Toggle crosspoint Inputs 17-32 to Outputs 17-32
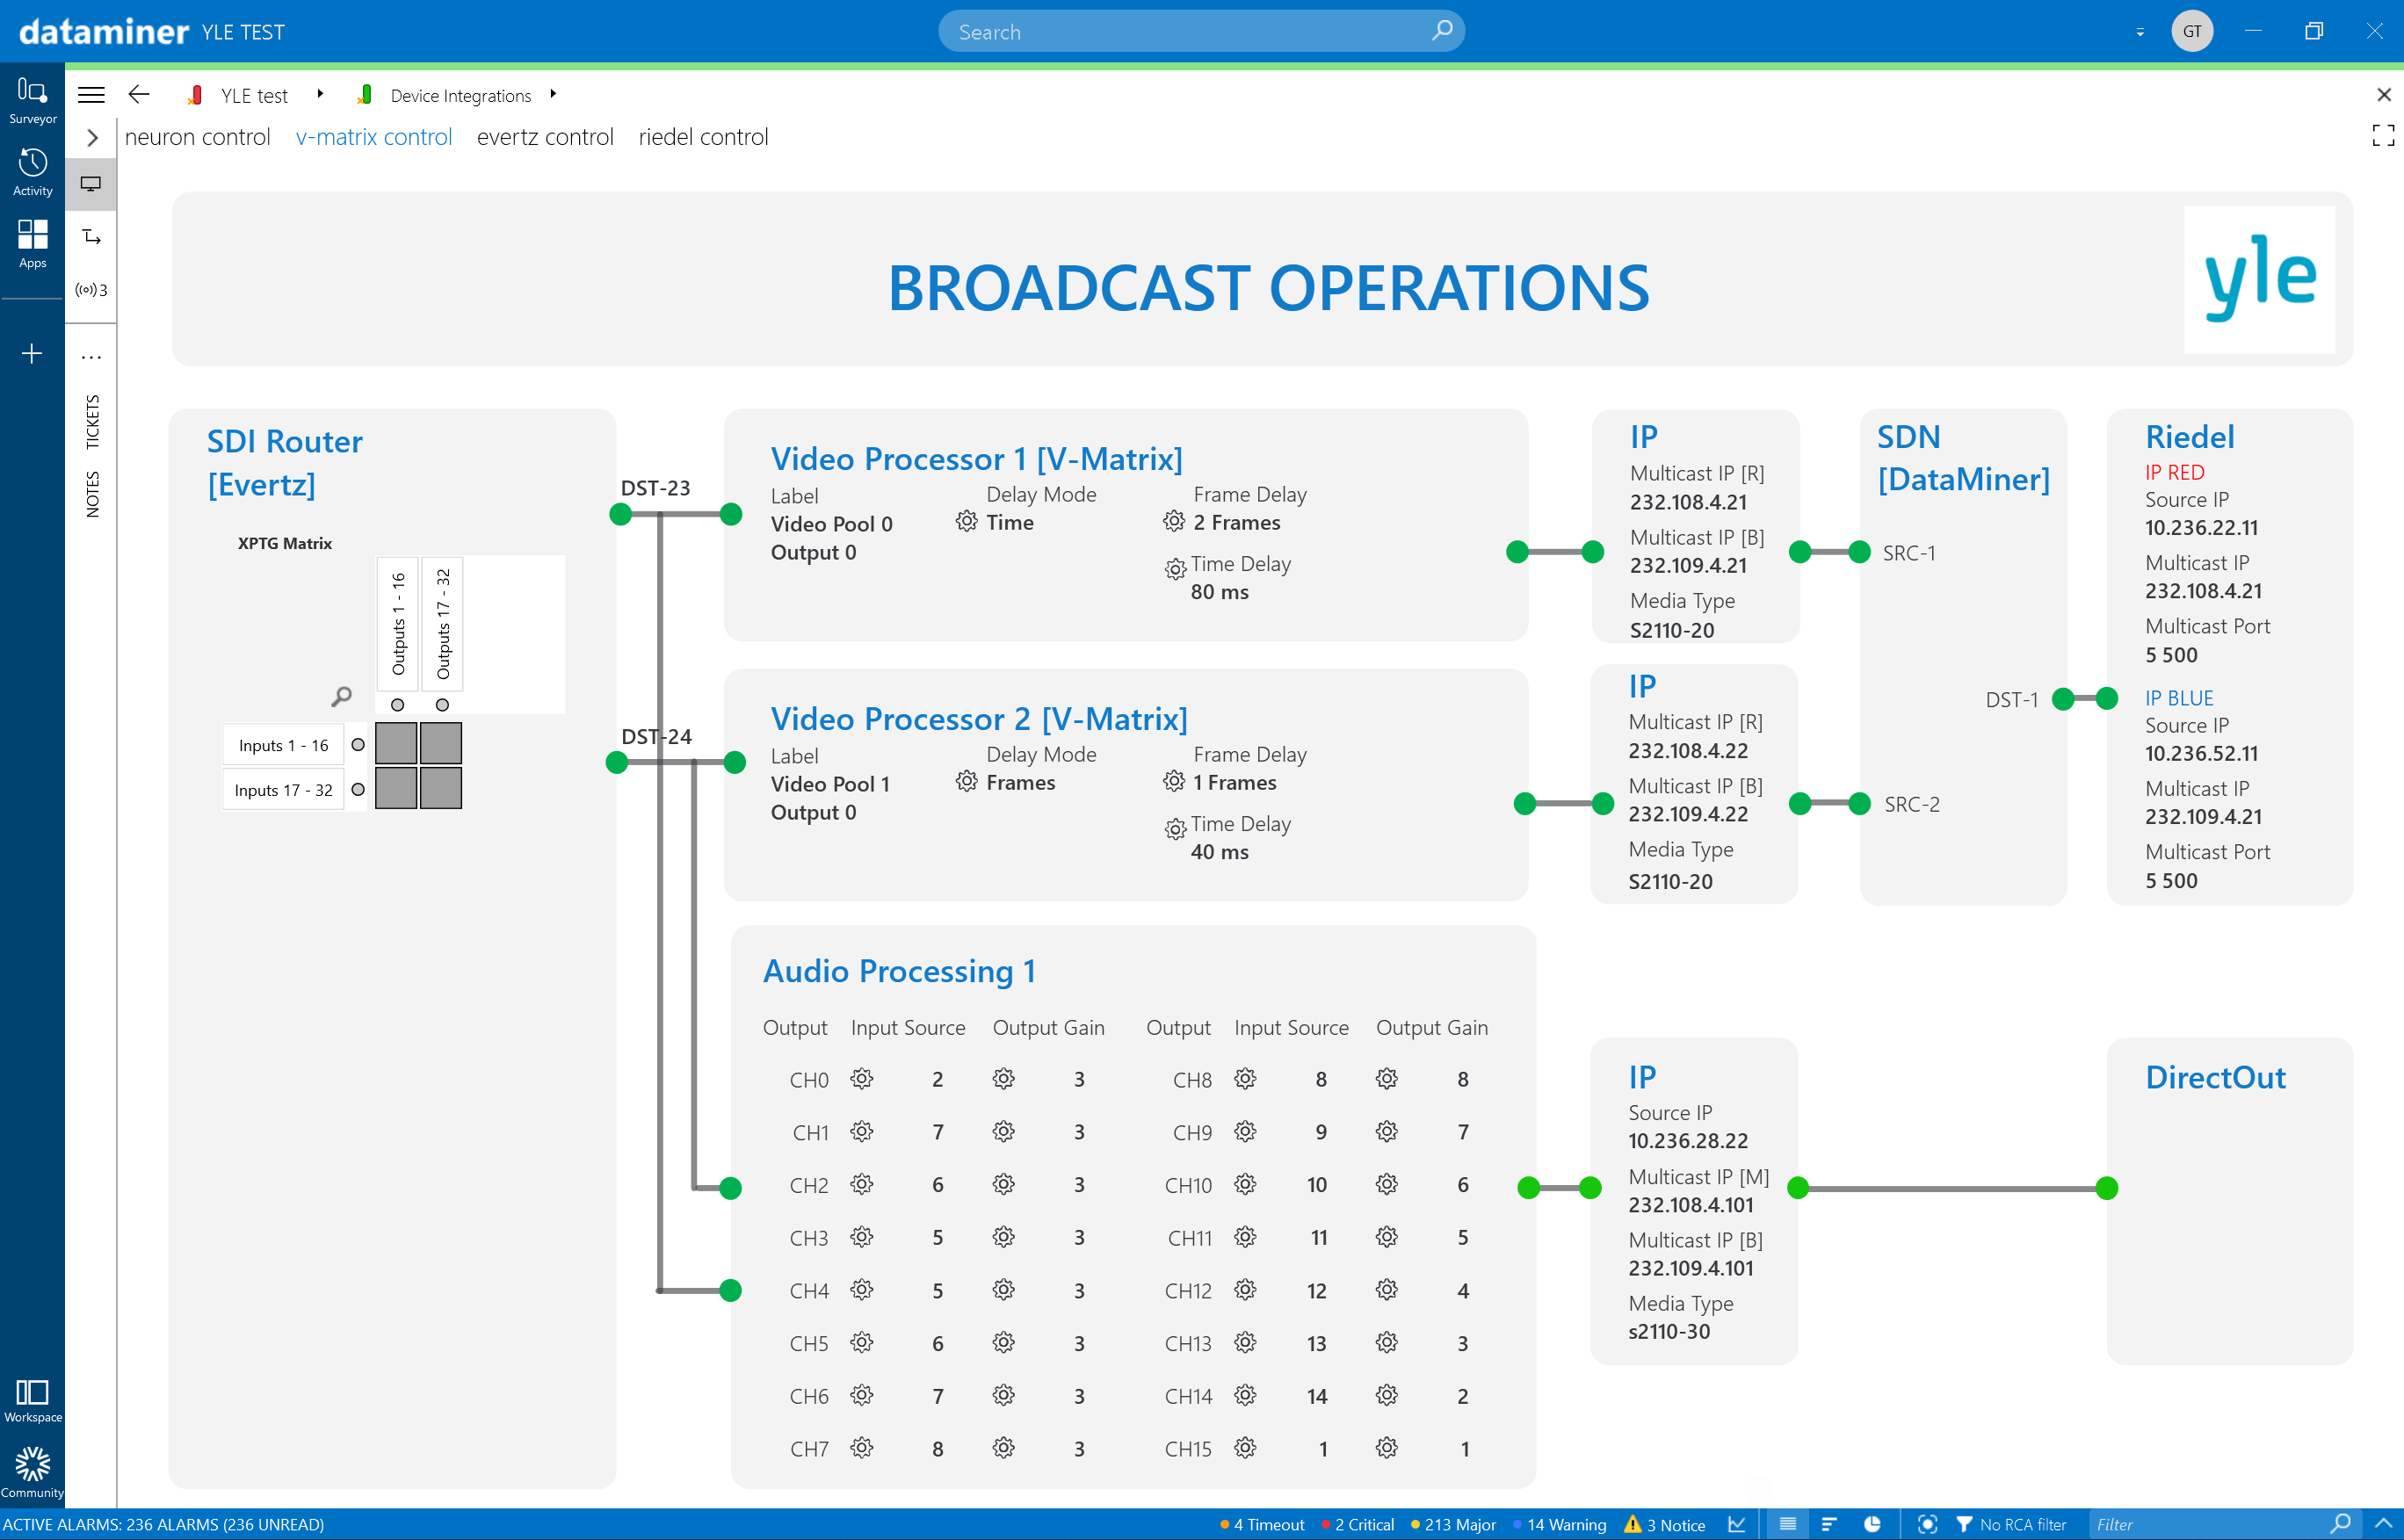 441,788
